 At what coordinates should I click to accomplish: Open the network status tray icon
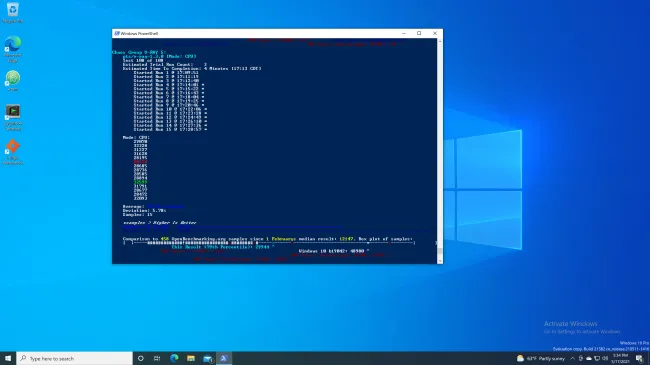click(597, 358)
